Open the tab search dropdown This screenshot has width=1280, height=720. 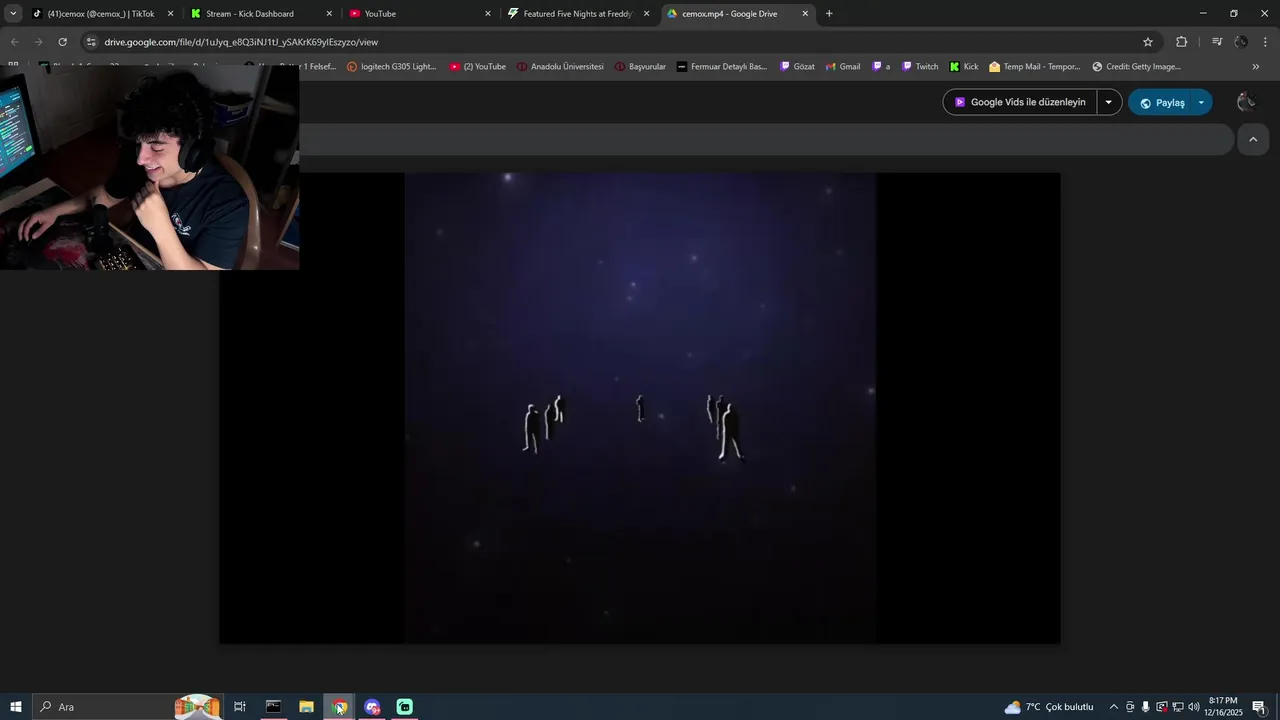coord(13,14)
